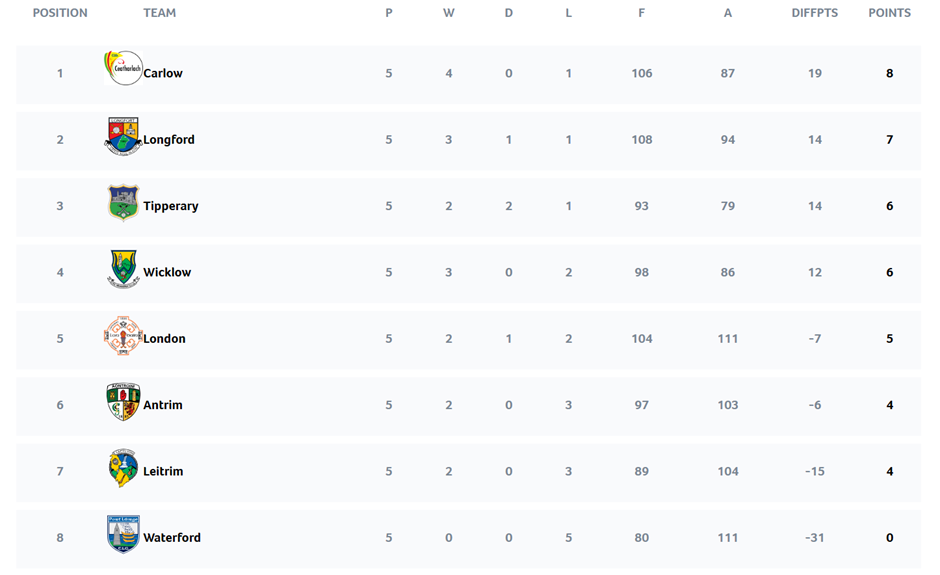940x575 pixels.
Task: Click the Longford county crest
Action: pyautogui.click(x=123, y=136)
